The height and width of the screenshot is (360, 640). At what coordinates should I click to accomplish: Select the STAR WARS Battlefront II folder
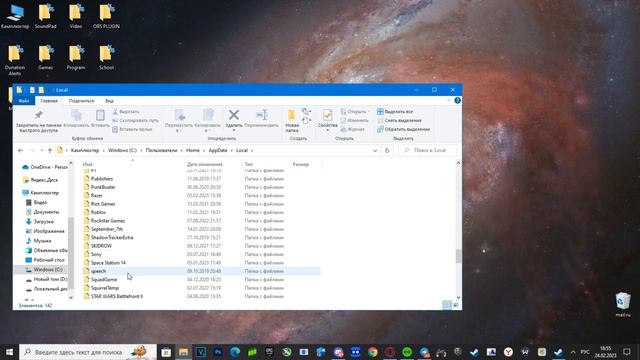point(117,296)
